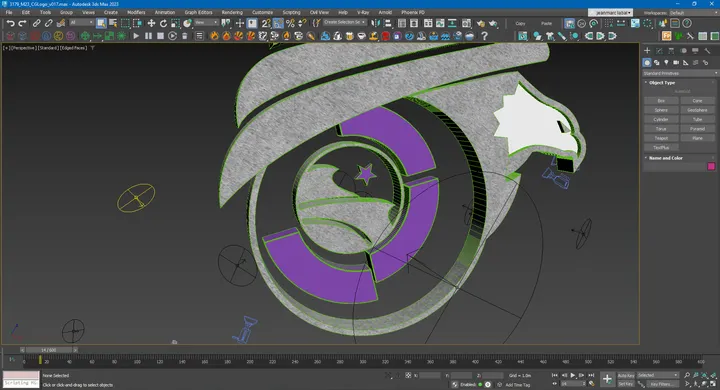Select the Cameras category icon in Create panel
Viewport: 720px width, 390px height.
(676, 62)
